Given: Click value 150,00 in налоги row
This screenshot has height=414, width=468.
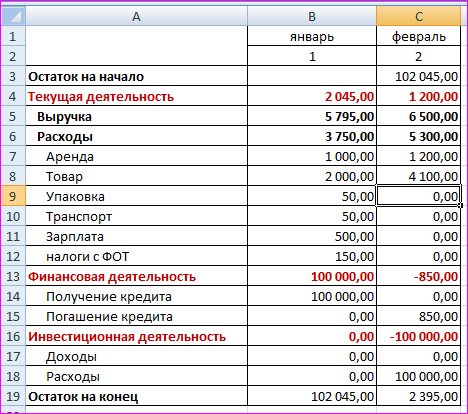Looking at the screenshot, I should [x=312, y=256].
